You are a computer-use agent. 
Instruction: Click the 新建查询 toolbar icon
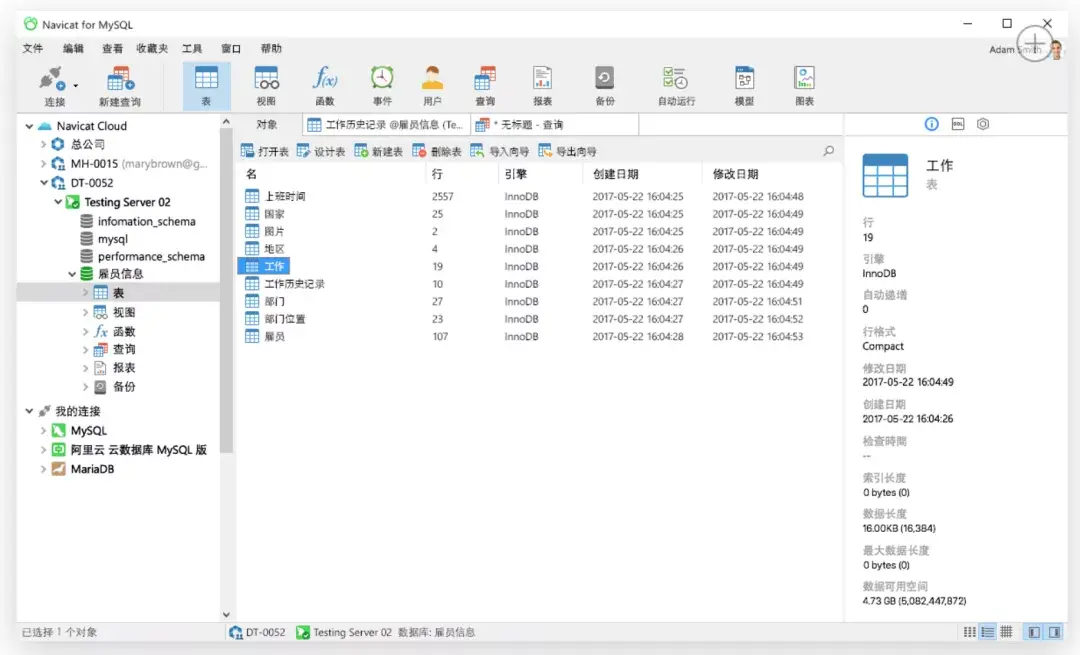pos(120,86)
